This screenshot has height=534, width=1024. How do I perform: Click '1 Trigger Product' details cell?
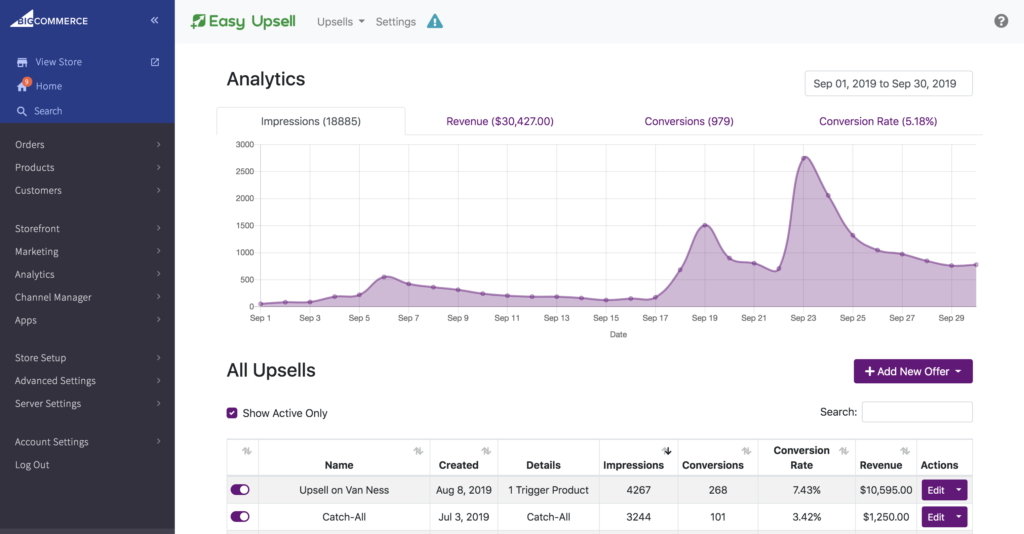coord(549,490)
